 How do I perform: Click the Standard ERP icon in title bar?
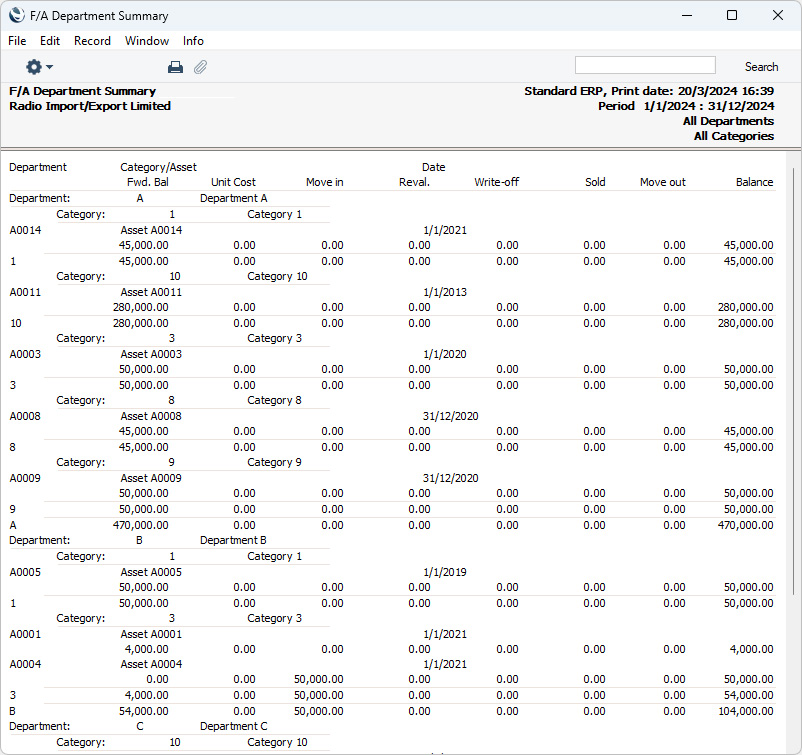point(16,15)
